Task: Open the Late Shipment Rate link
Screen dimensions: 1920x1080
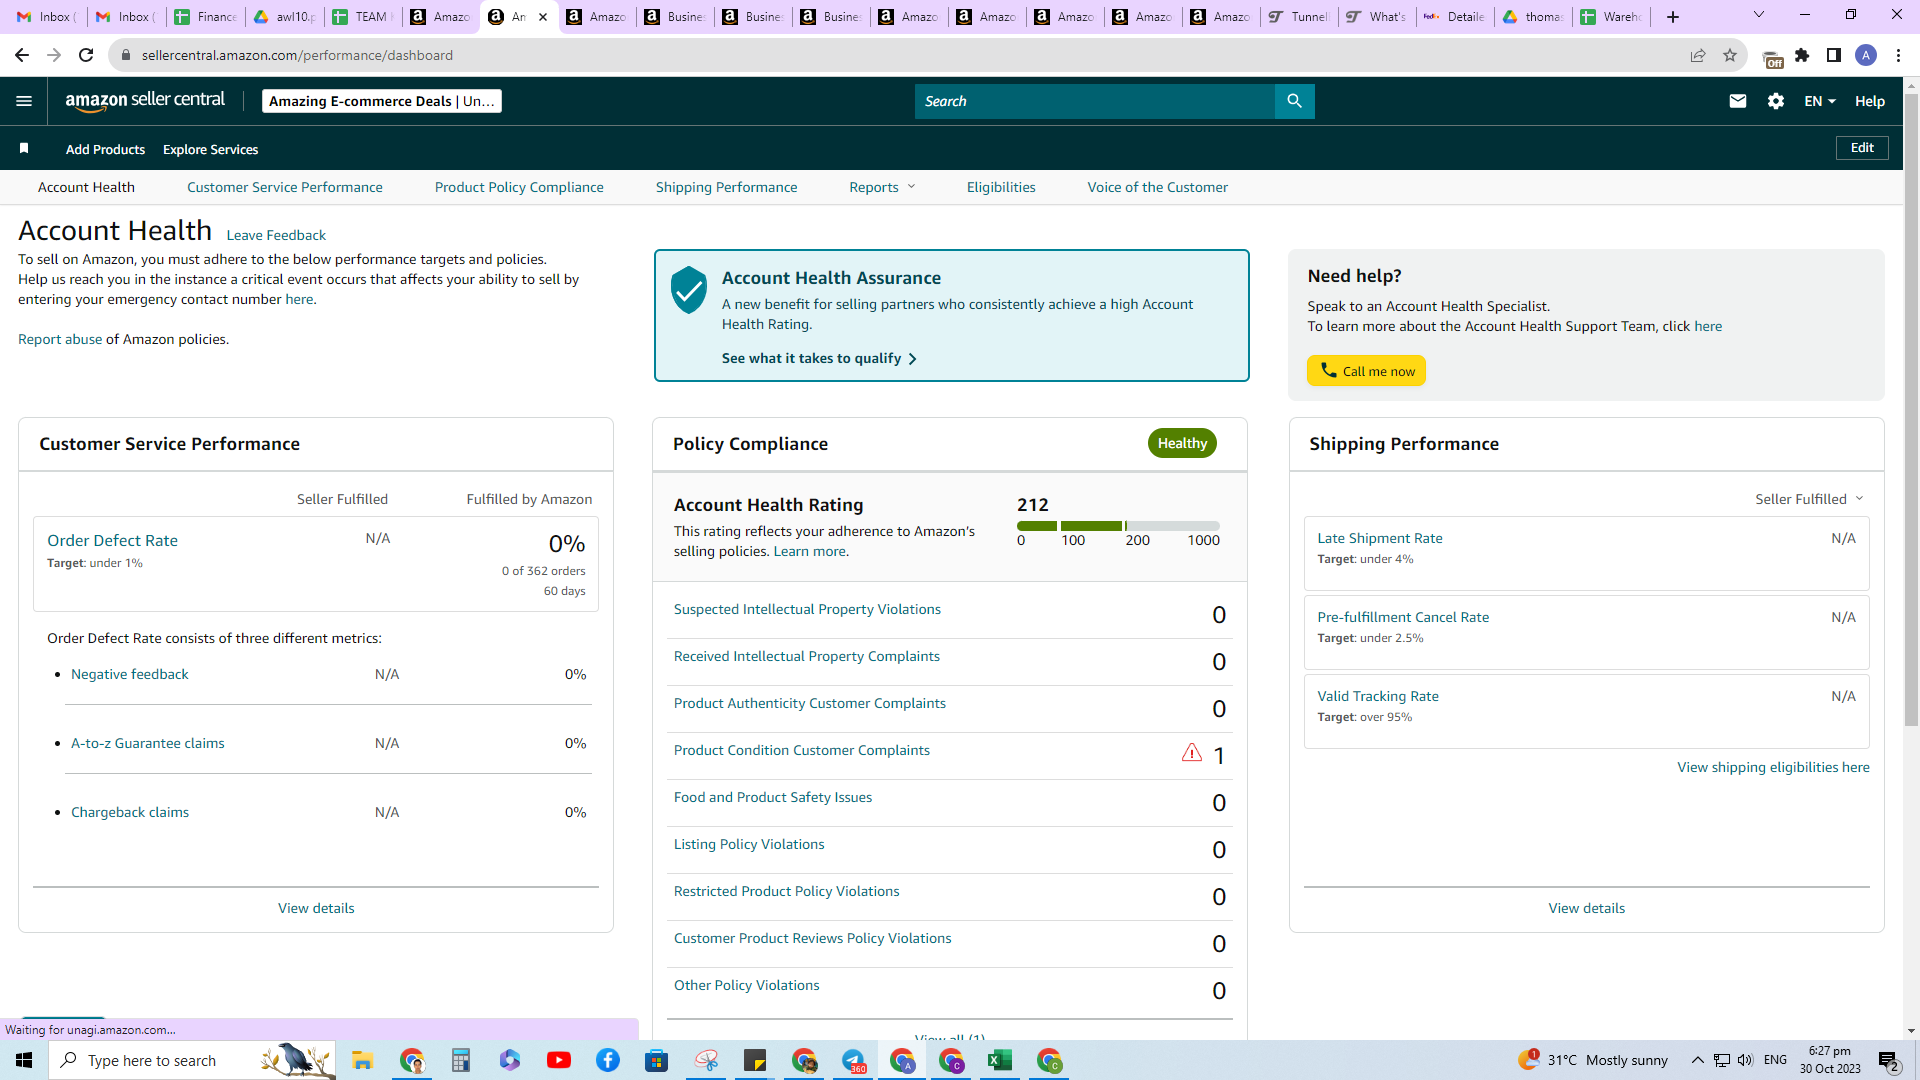Action: 1380,538
